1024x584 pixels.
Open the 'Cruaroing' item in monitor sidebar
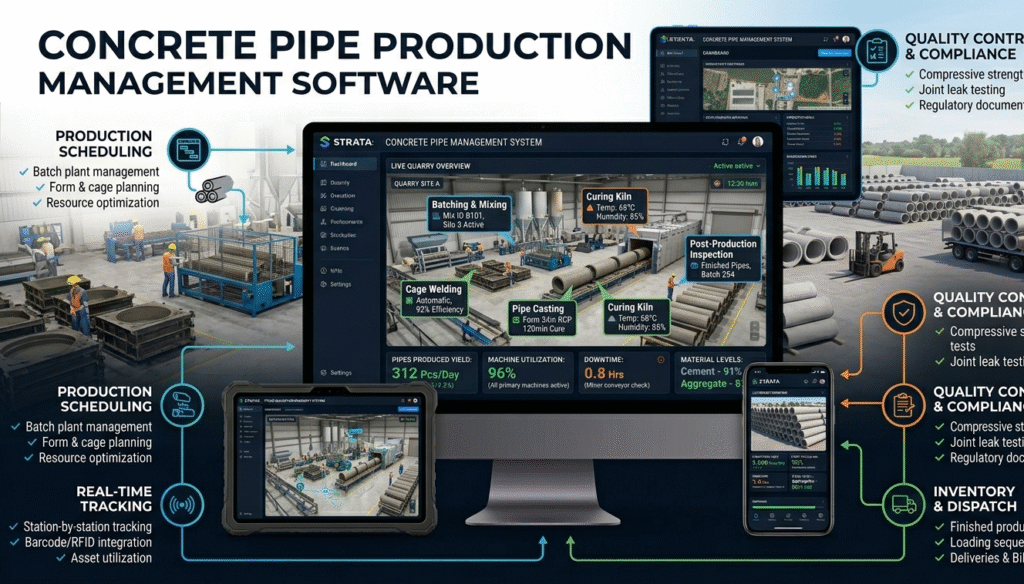pyautogui.click(x=336, y=208)
